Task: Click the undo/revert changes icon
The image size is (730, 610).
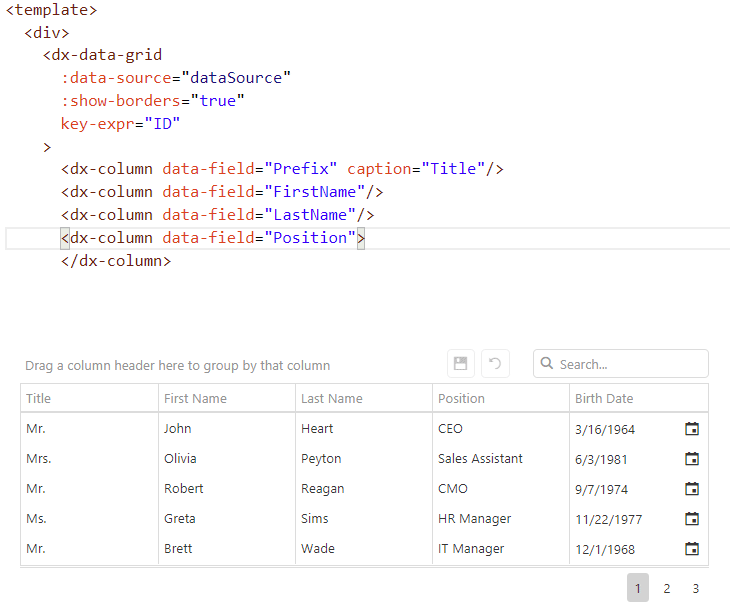Action: (495, 363)
